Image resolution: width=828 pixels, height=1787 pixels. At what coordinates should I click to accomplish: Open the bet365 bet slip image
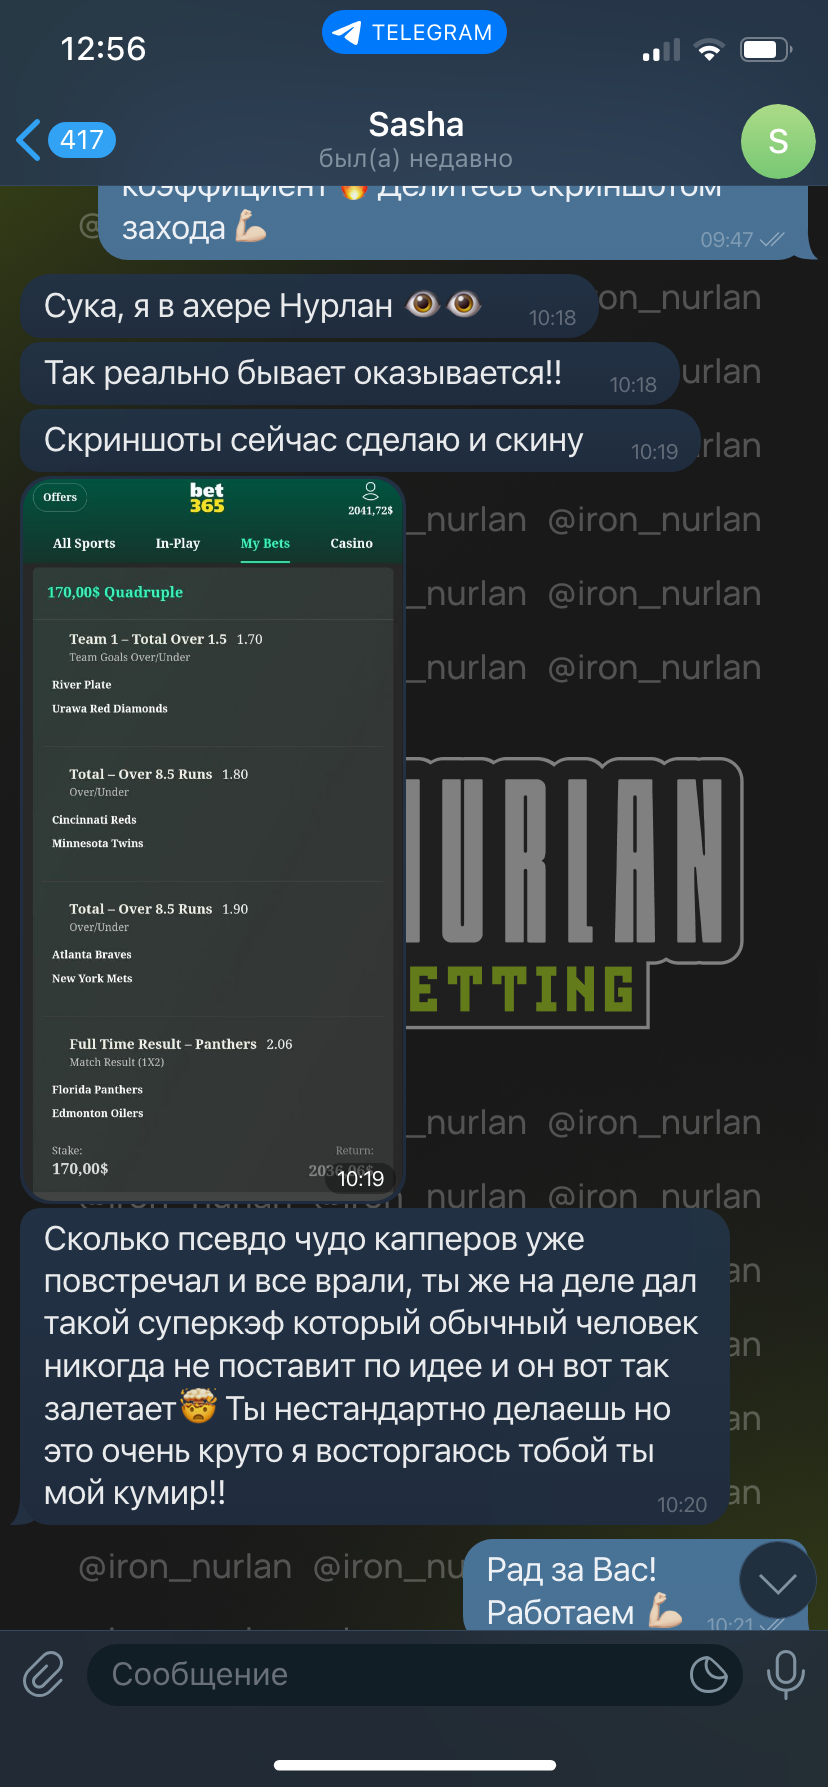pyautogui.click(x=213, y=839)
